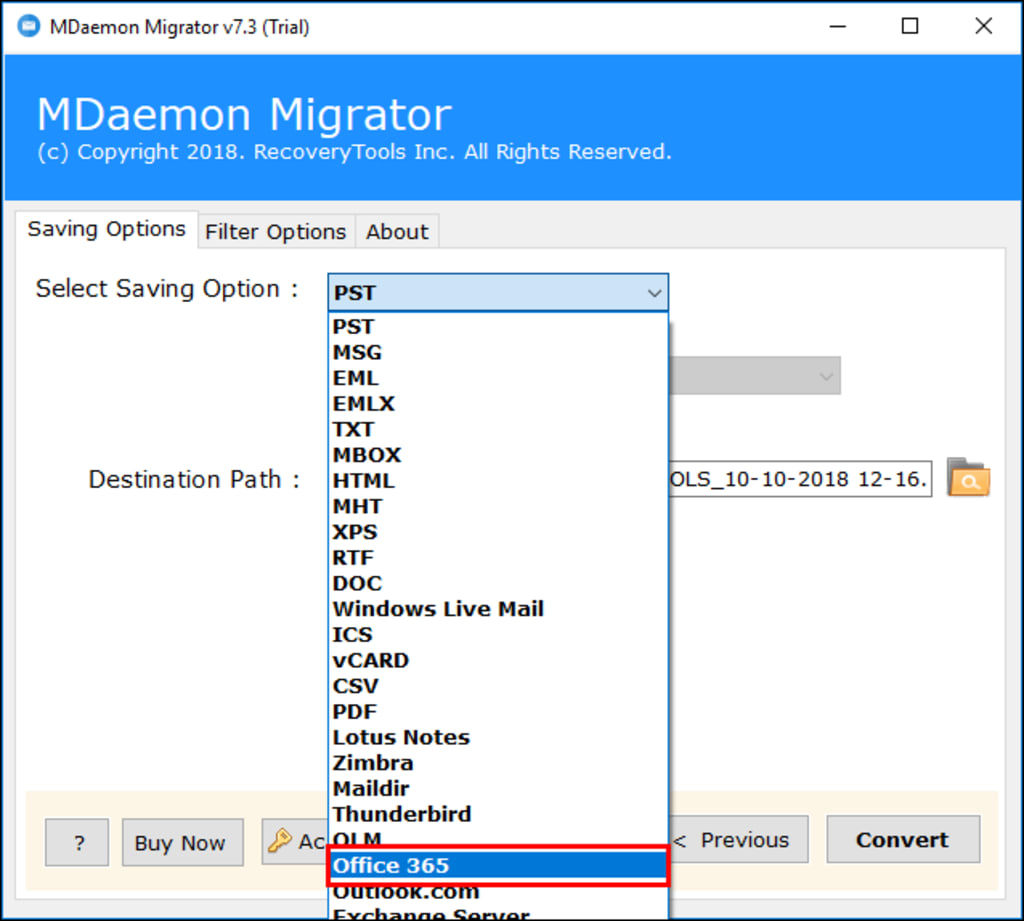Select Lotus Notes saving option
The height and width of the screenshot is (921, 1024).
(498, 737)
